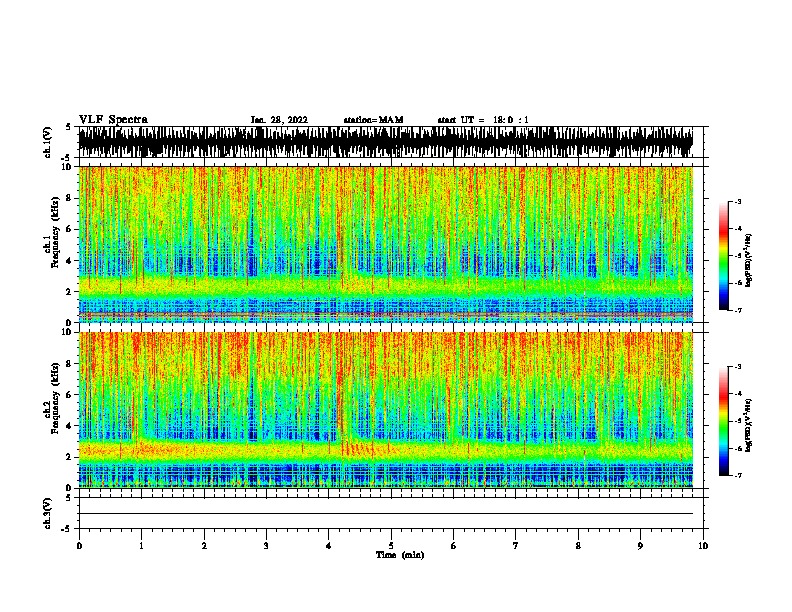
Task: Select the 'Jan. 28, 2022' date text
Action: pyautogui.click(x=279, y=120)
